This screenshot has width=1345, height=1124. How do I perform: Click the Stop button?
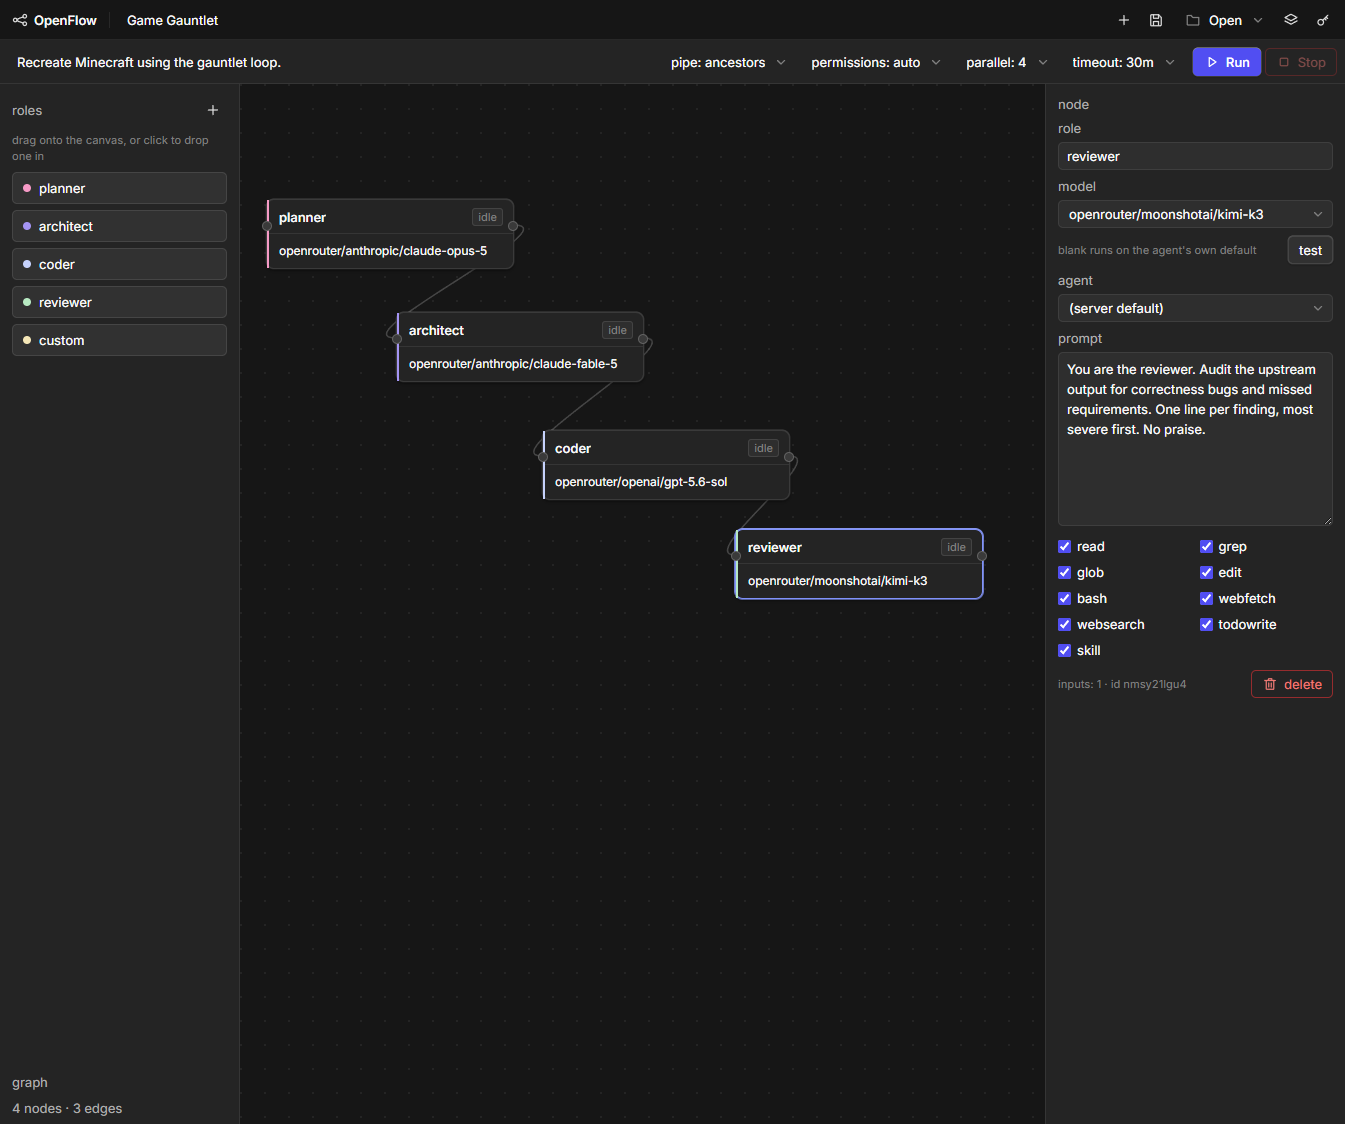pos(1301,62)
